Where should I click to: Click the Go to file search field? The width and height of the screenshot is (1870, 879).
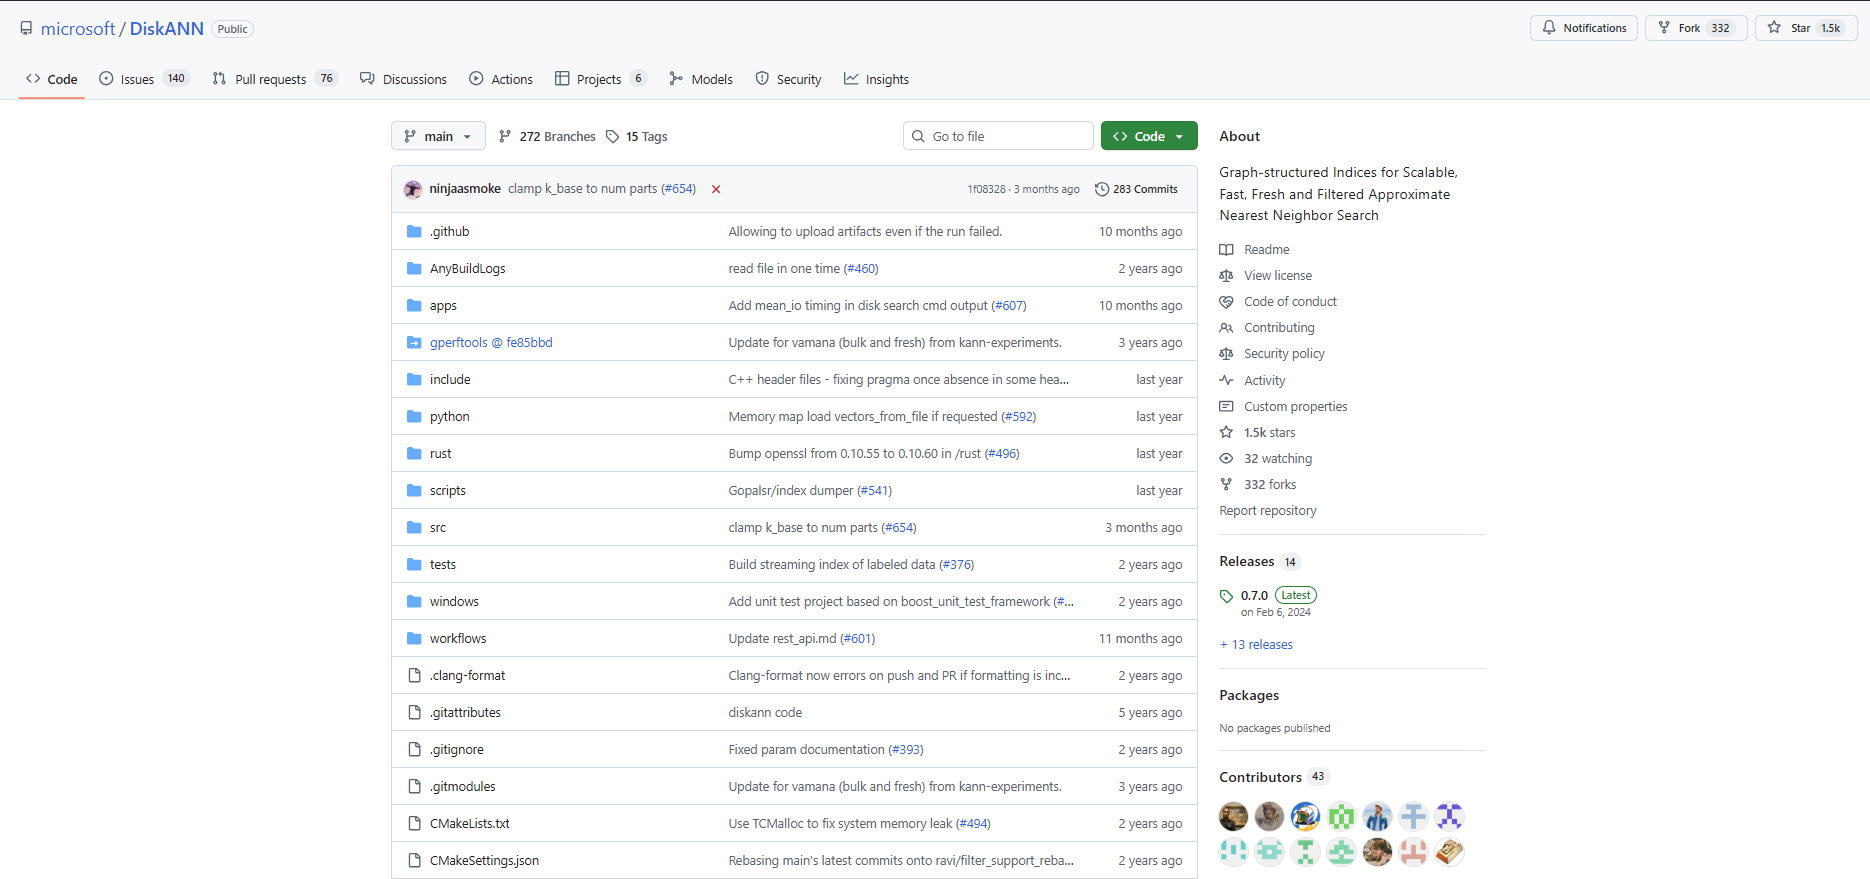tap(1005, 136)
